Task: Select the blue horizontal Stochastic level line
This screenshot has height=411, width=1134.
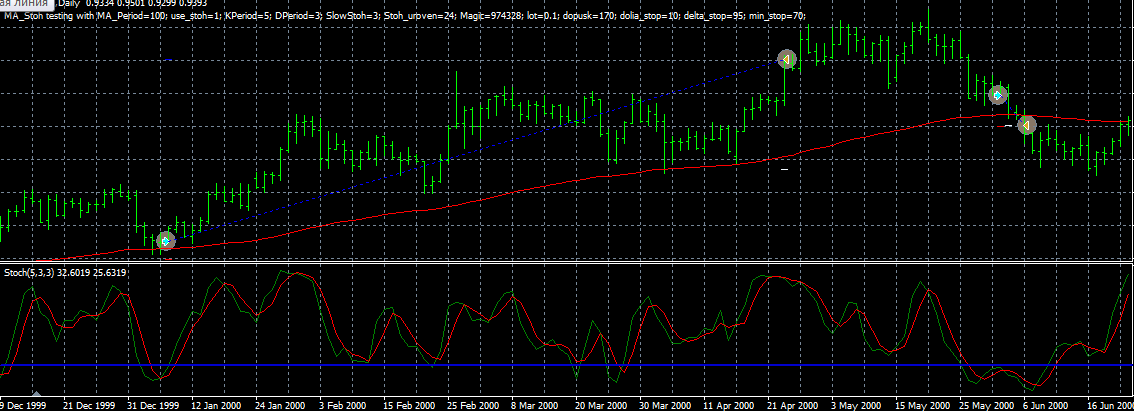Action: point(567,365)
